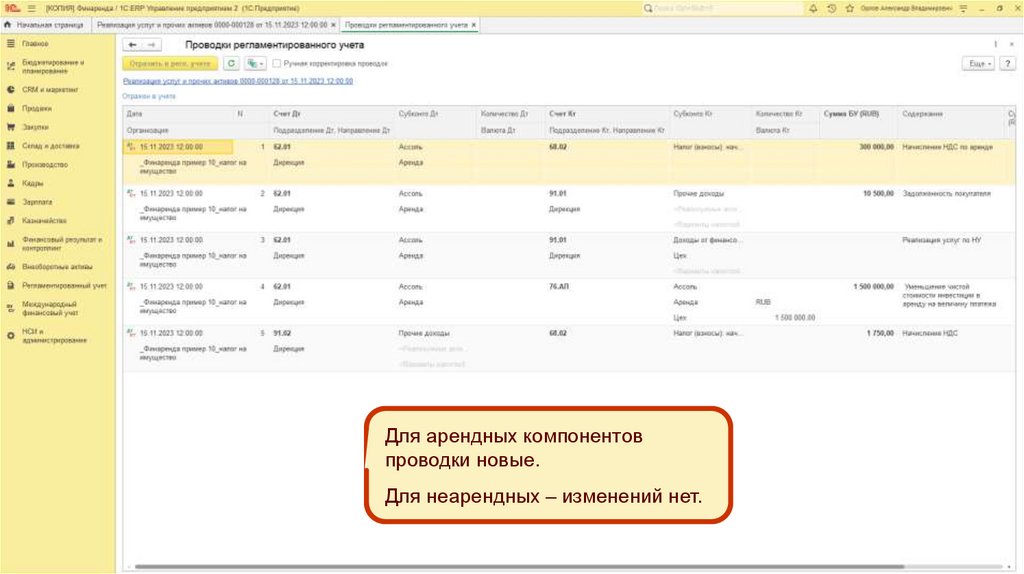Click the Отразить в регл. учете button
Image resolution: width=1024 pixels, height=574 pixels.
click(169, 63)
